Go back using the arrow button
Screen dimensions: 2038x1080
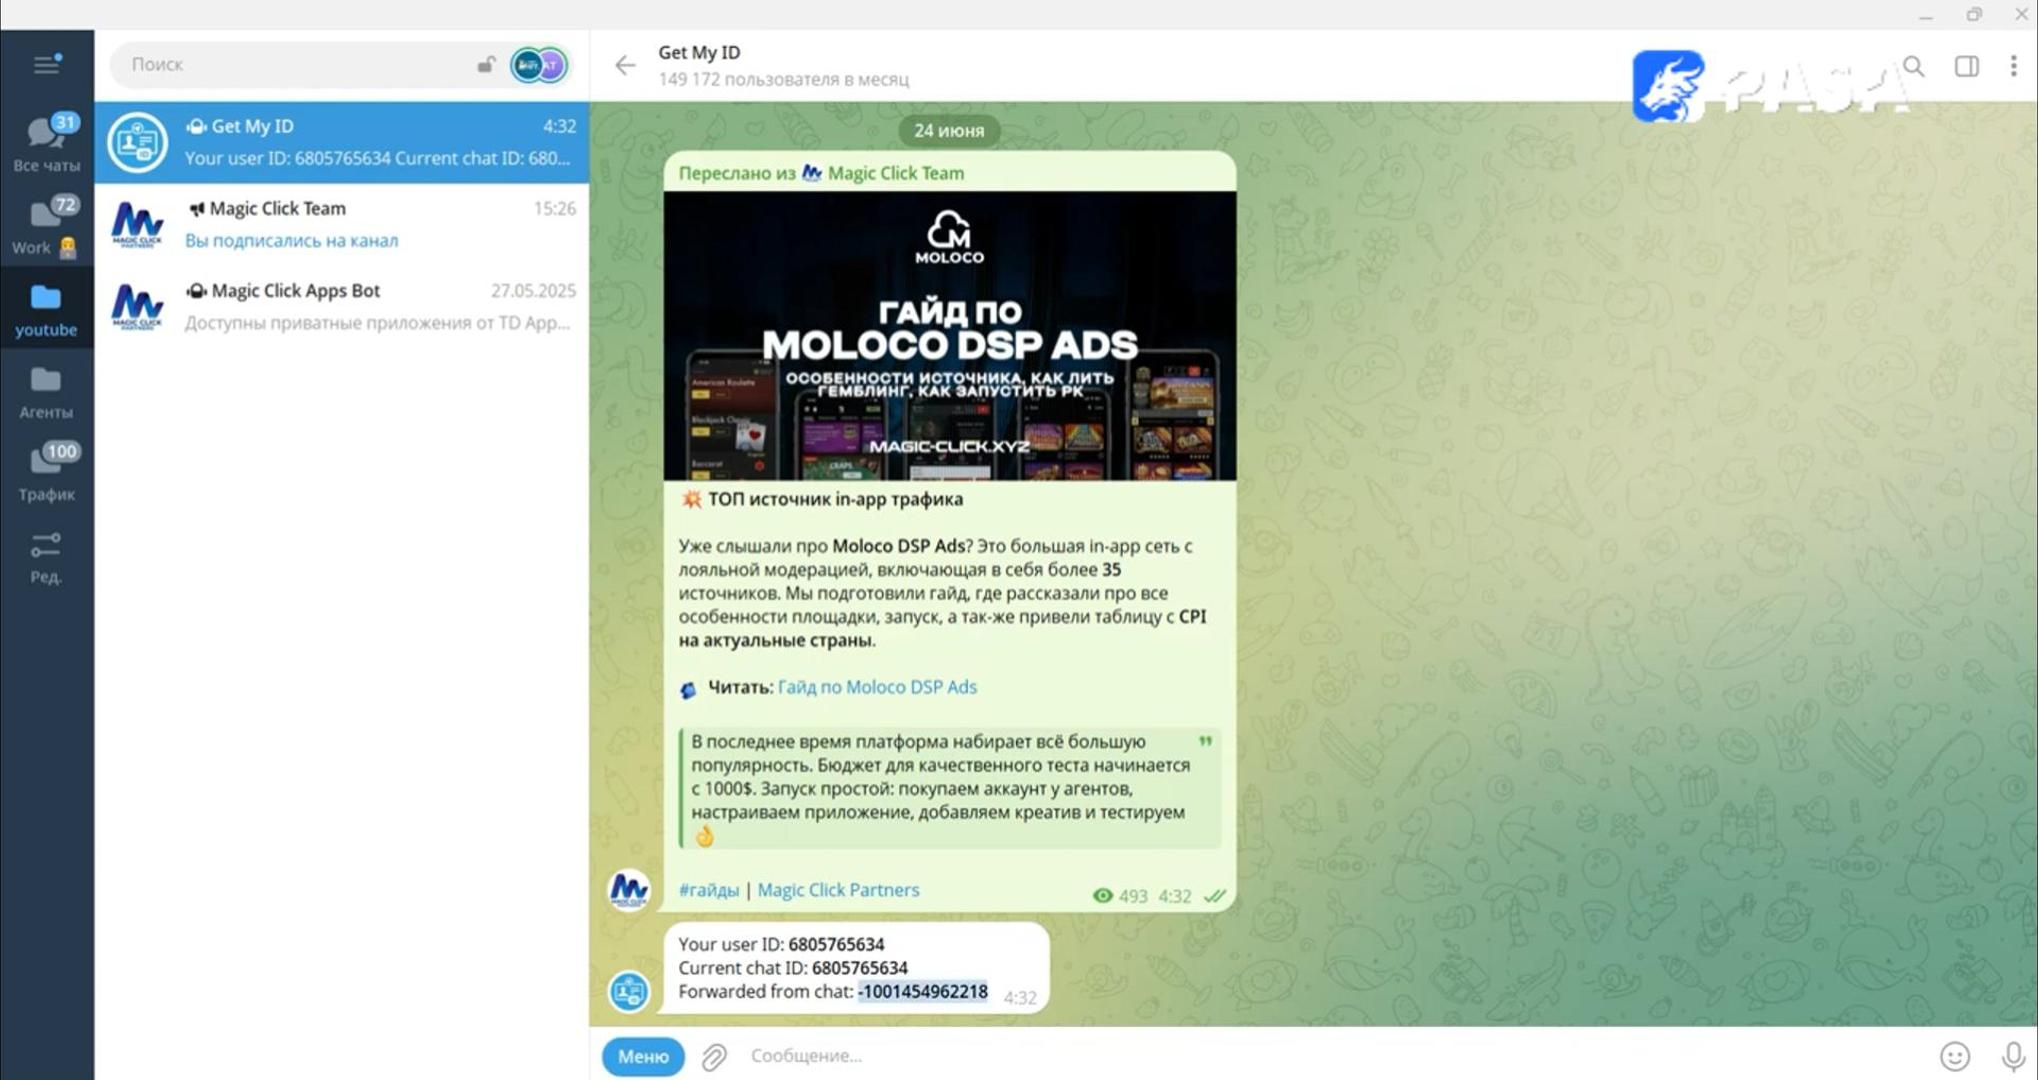click(x=625, y=65)
